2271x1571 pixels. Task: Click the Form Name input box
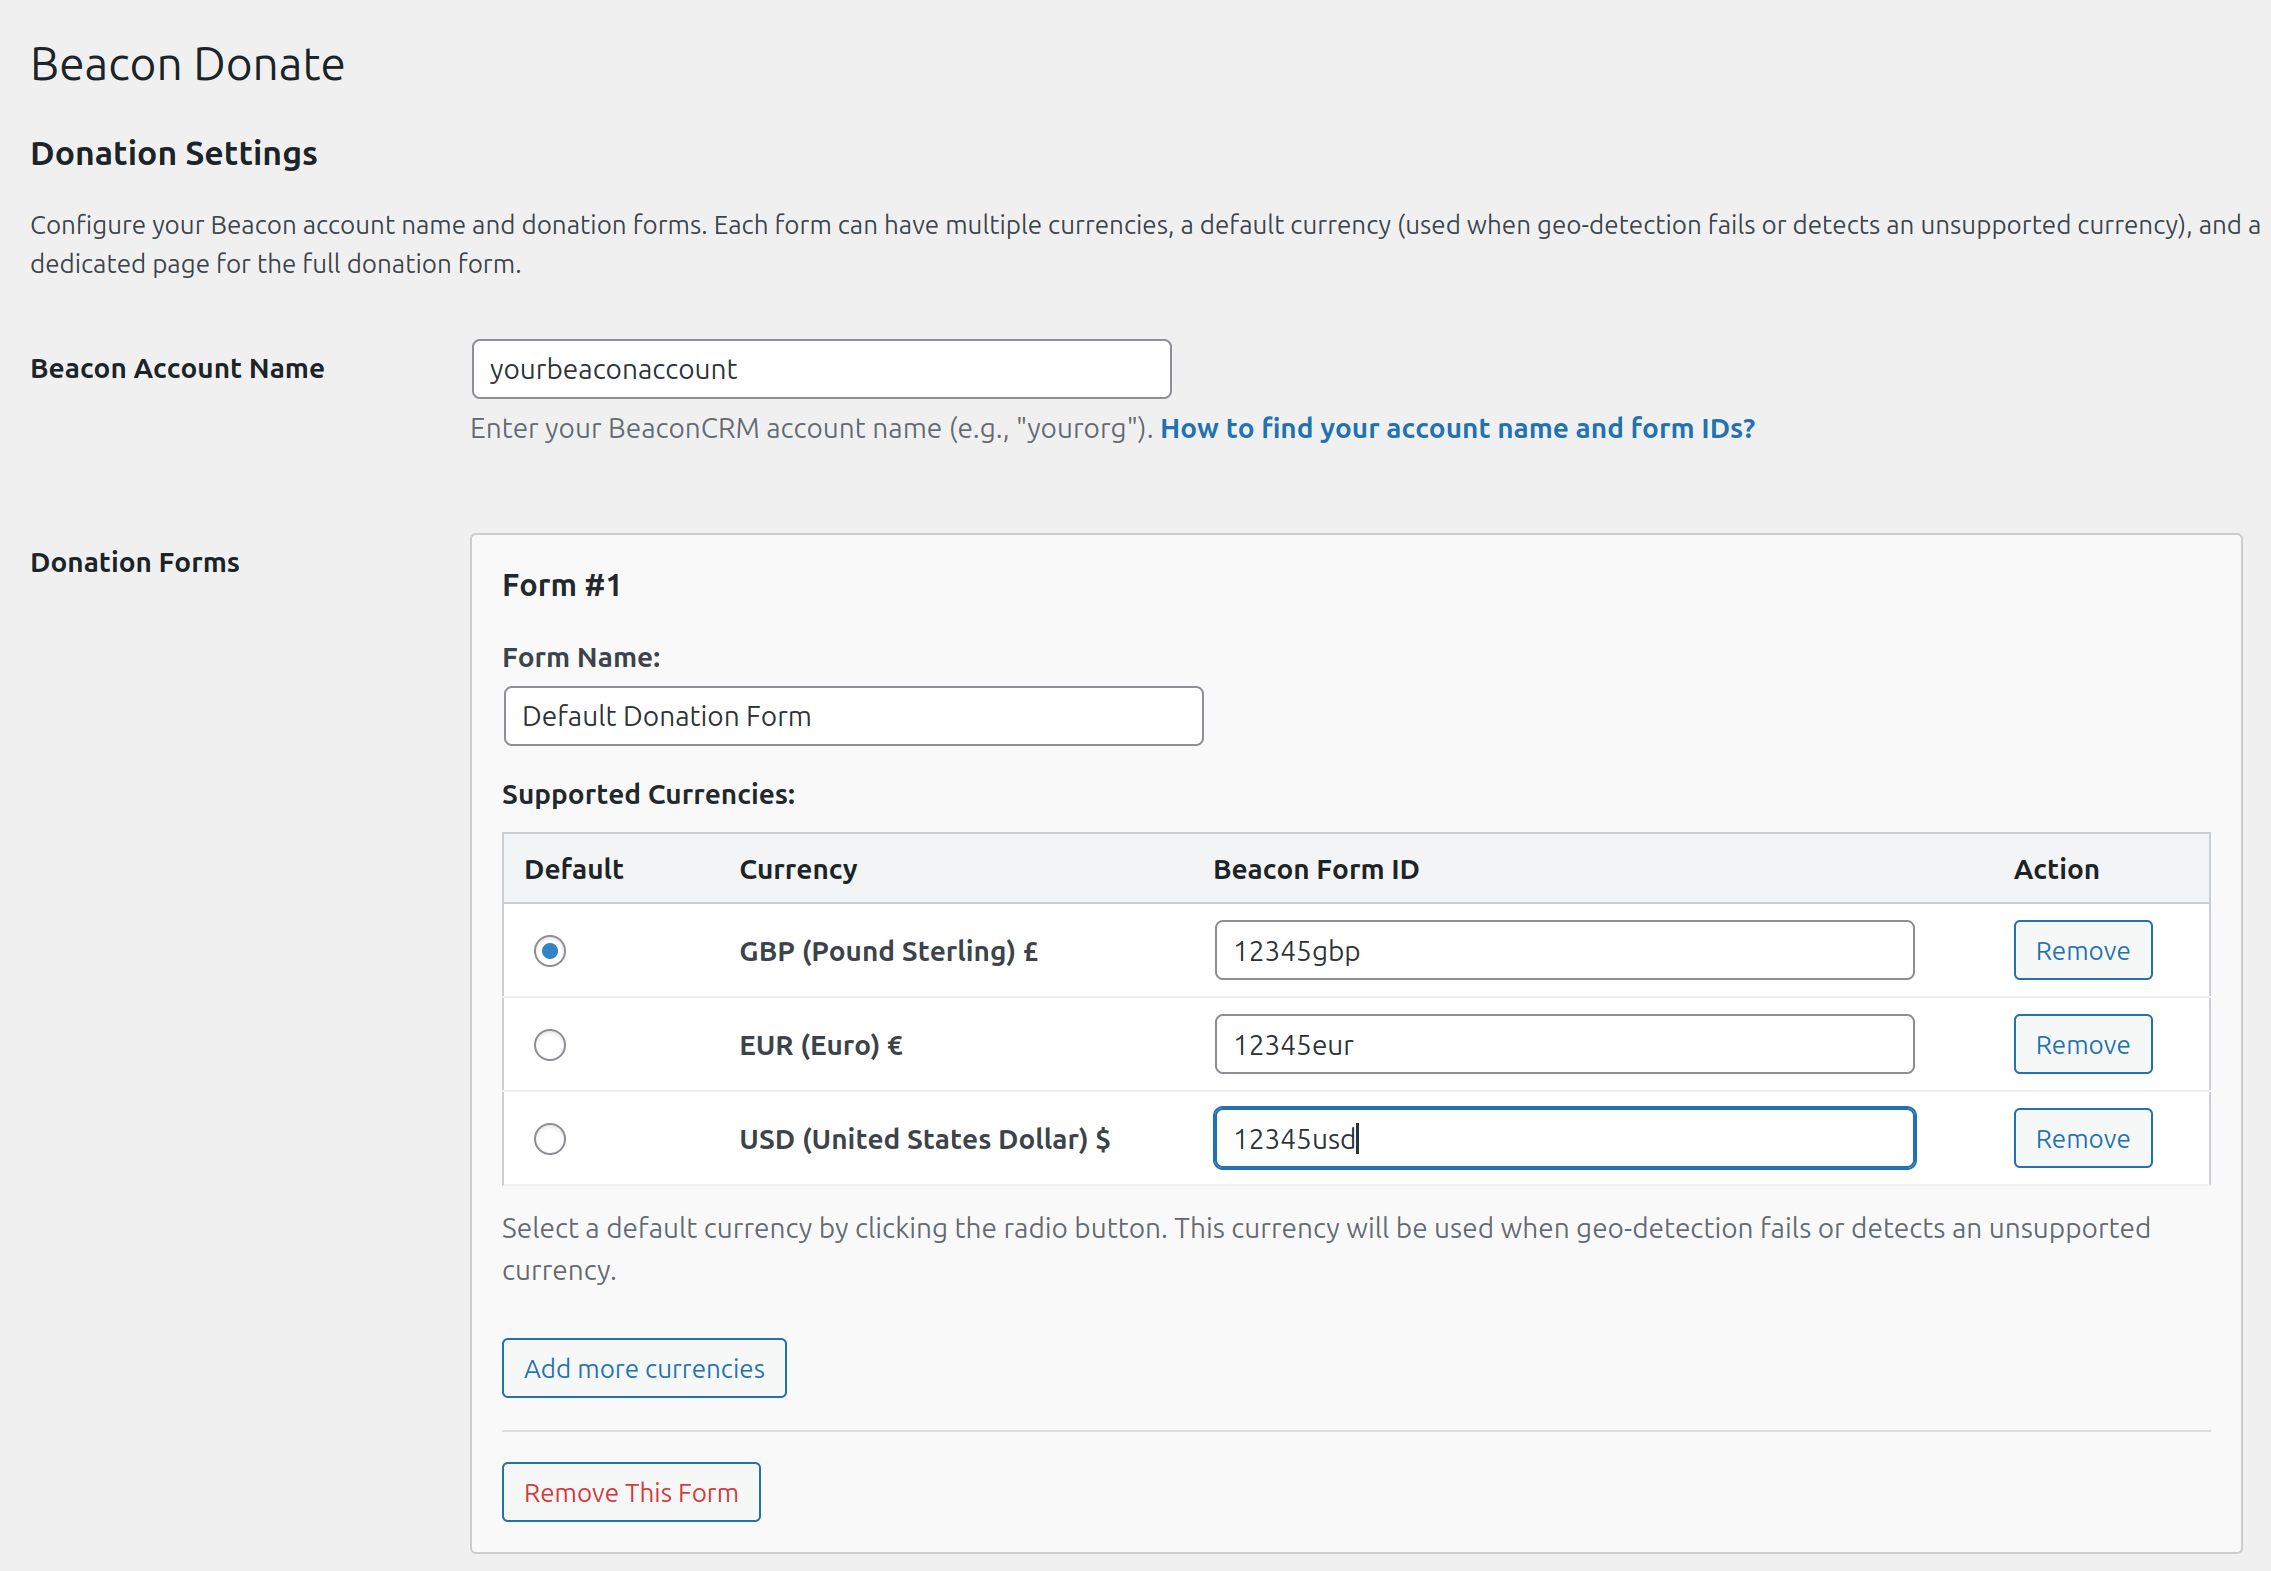(x=852, y=716)
